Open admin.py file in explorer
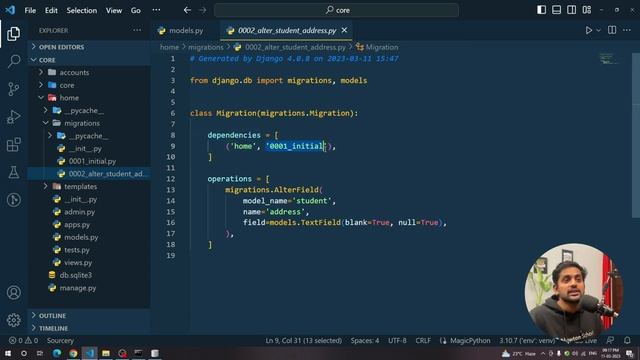The width and height of the screenshot is (640, 360). pyautogui.click(x=79, y=211)
